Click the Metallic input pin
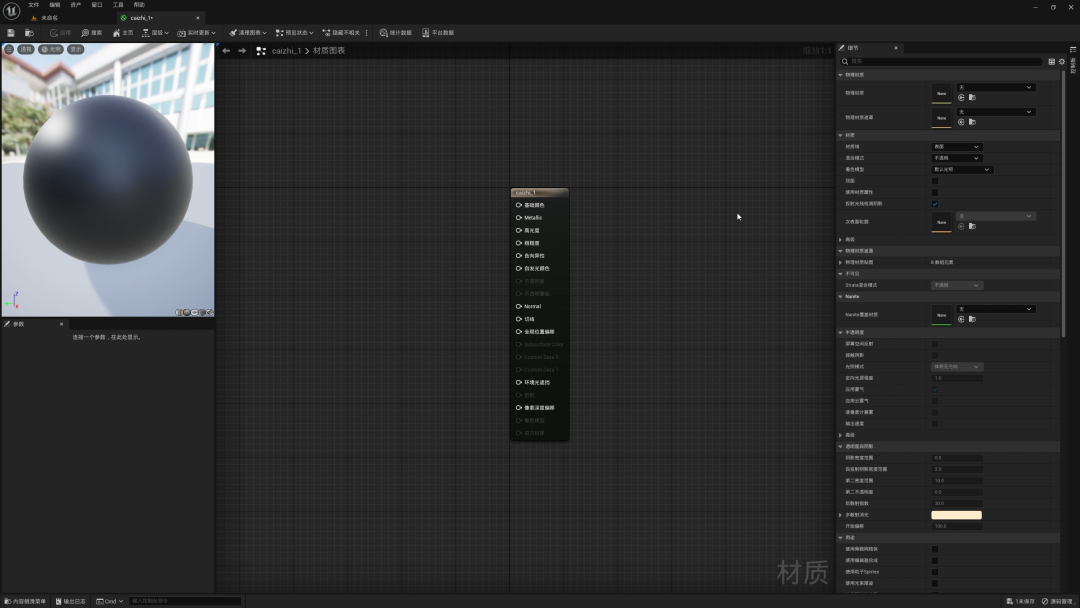This screenshot has height=608, width=1080. tap(519, 218)
